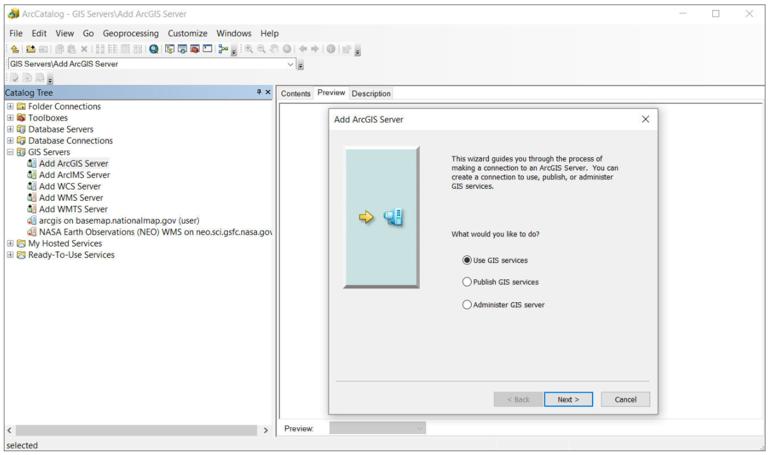Collapse the GIS Servers node

tap(10, 152)
